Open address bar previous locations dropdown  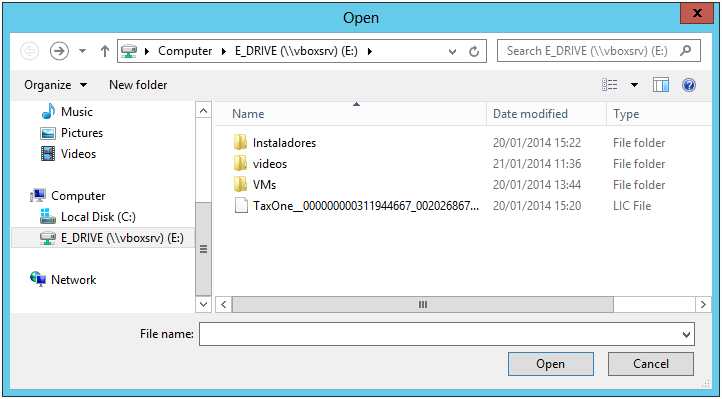[452, 52]
